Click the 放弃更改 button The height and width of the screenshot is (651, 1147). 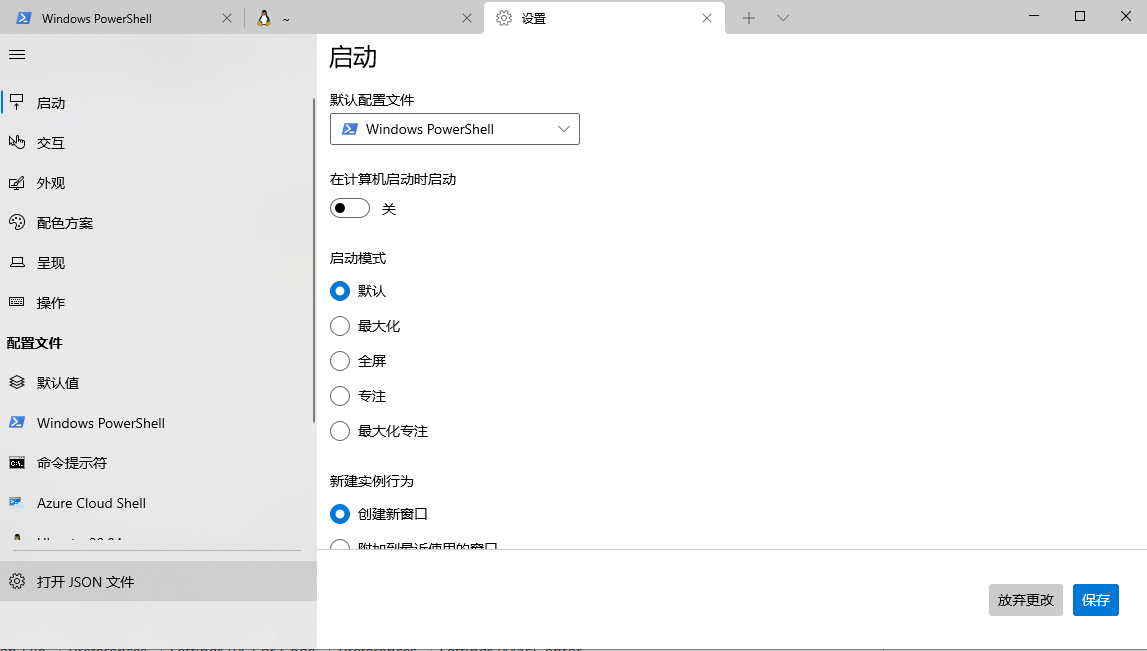(1026, 600)
